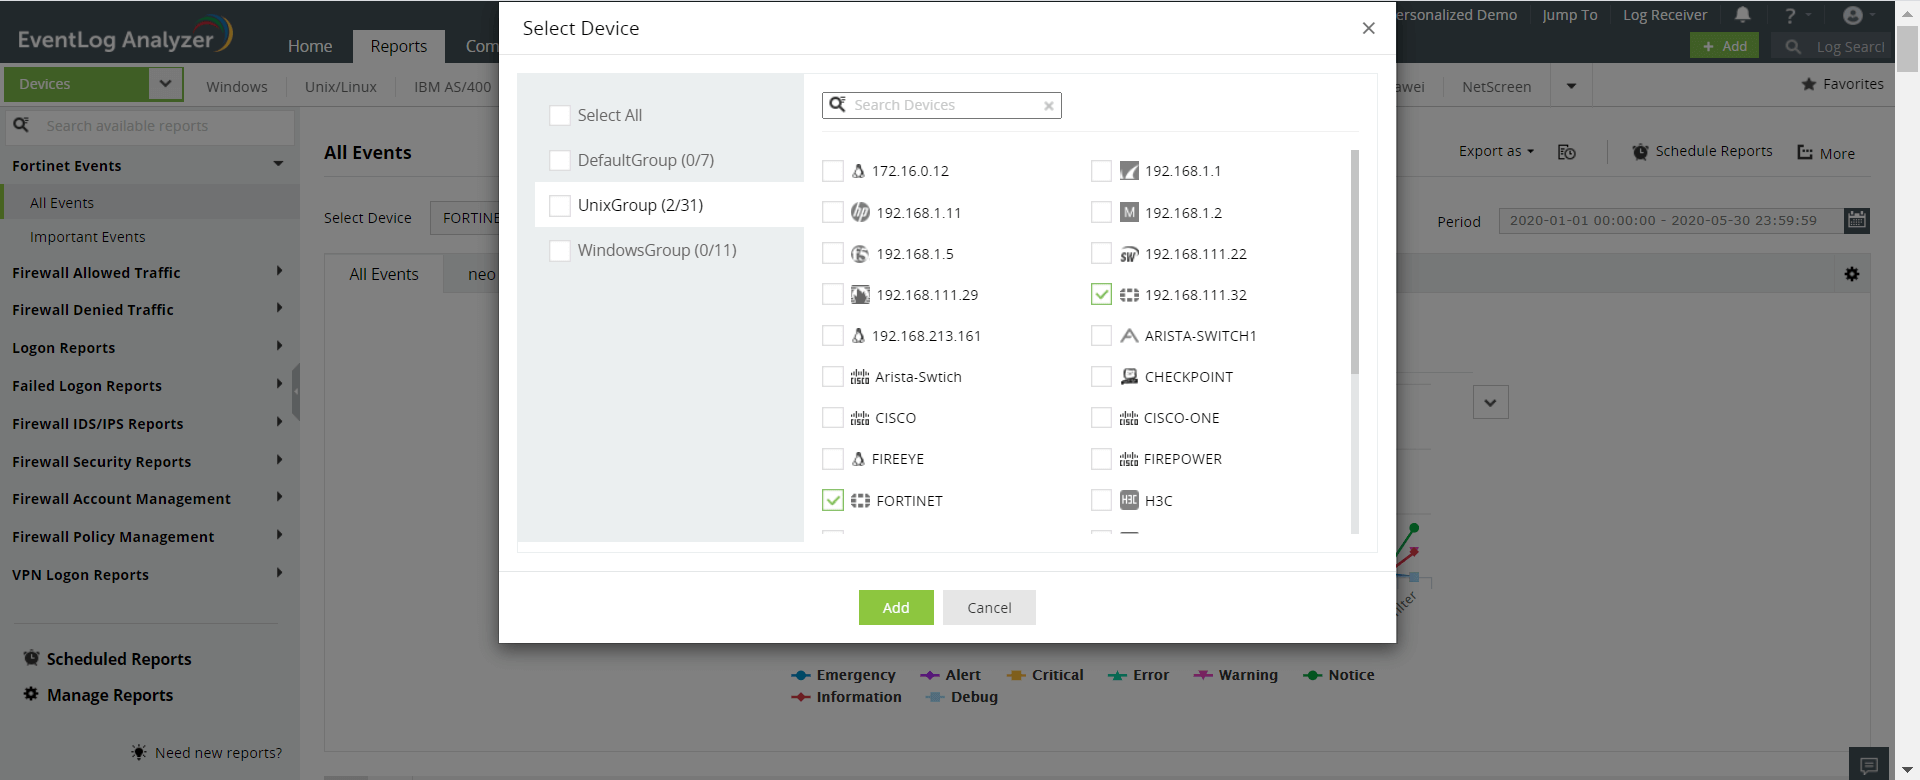This screenshot has height=780, width=1920.
Task: Open the report settings gear
Action: 1852,274
